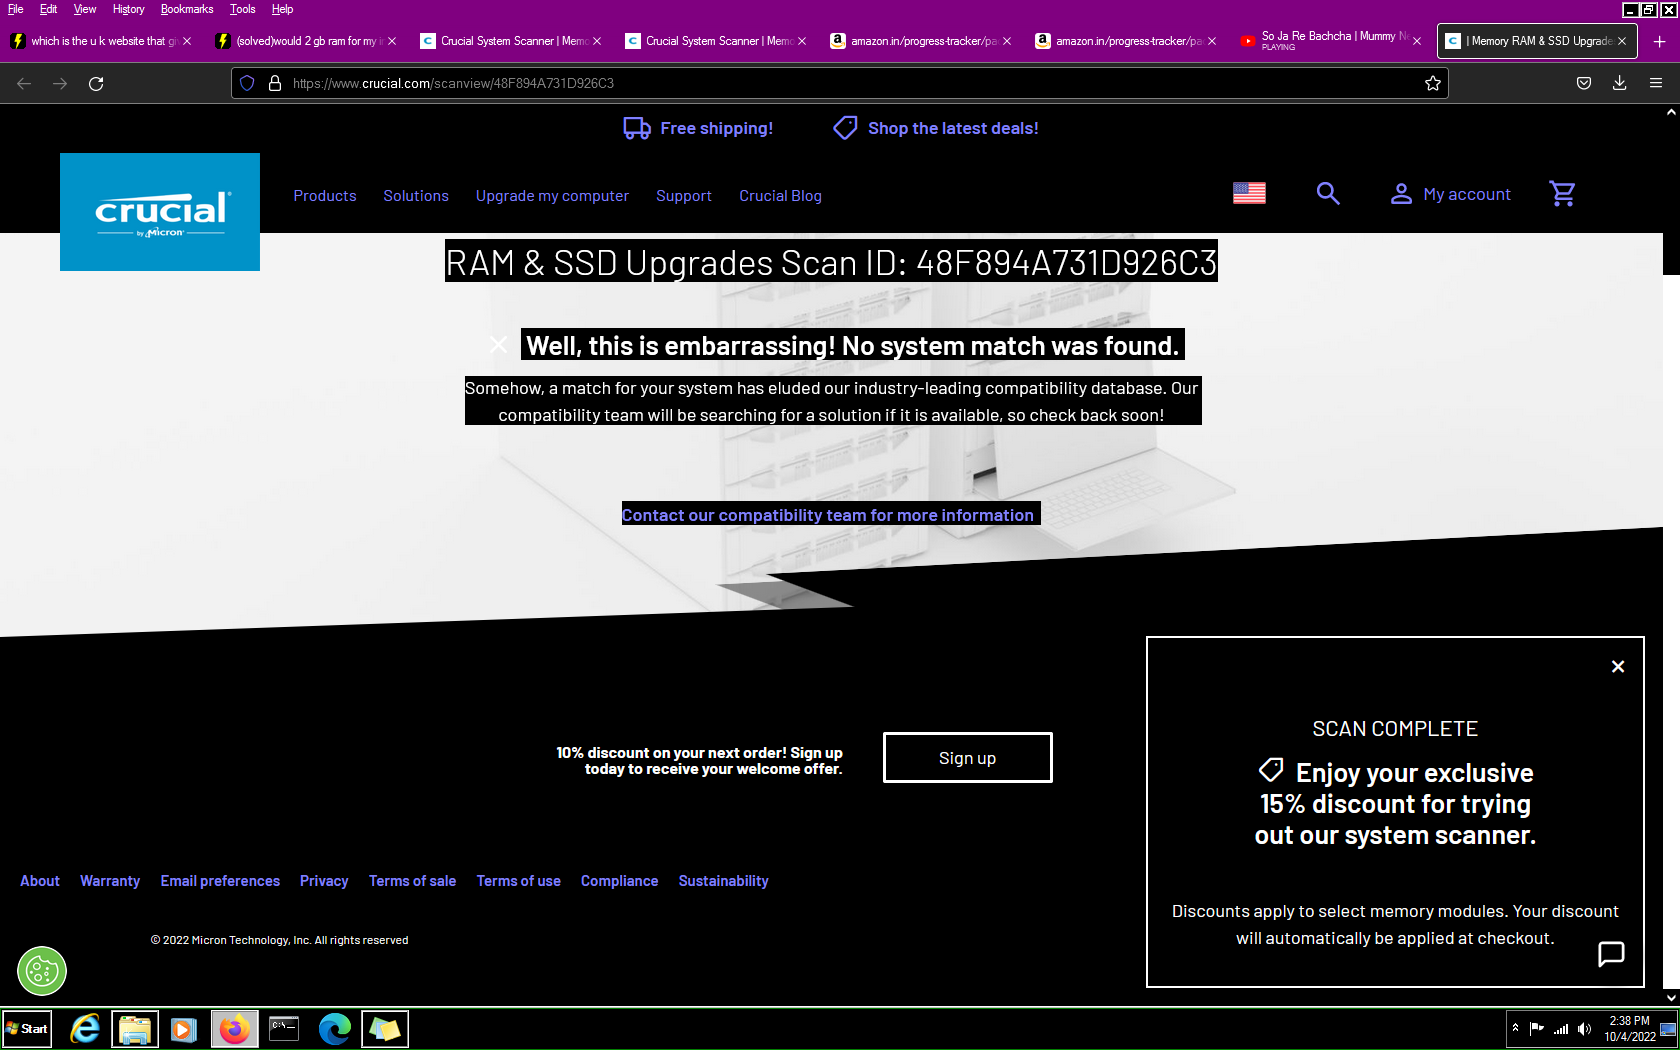Open Microsoft Edge from the taskbar
Screen dimensions: 1680x1050
(x=334, y=1028)
